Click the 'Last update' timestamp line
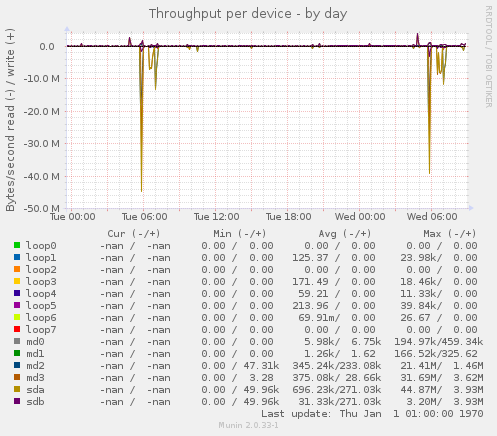Viewport: 497px width, 436px height. [x=372, y=414]
